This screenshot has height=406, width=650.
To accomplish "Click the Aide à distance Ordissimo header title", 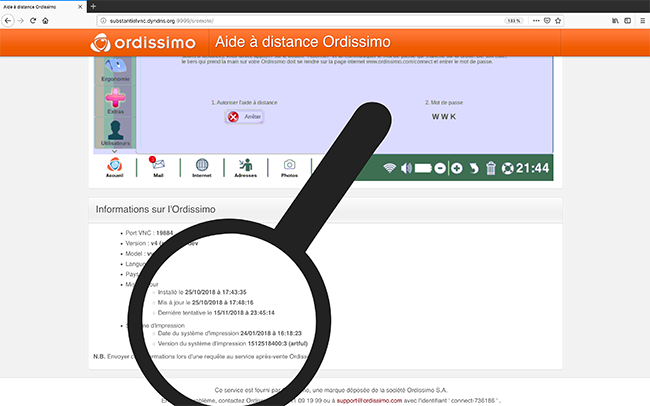I will [x=303, y=42].
